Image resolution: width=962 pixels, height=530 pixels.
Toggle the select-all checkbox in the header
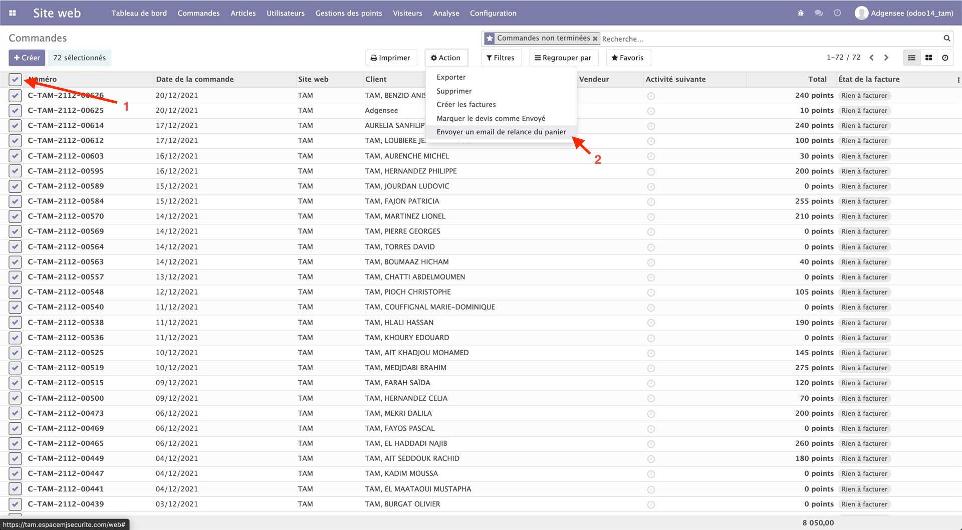coord(15,80)
